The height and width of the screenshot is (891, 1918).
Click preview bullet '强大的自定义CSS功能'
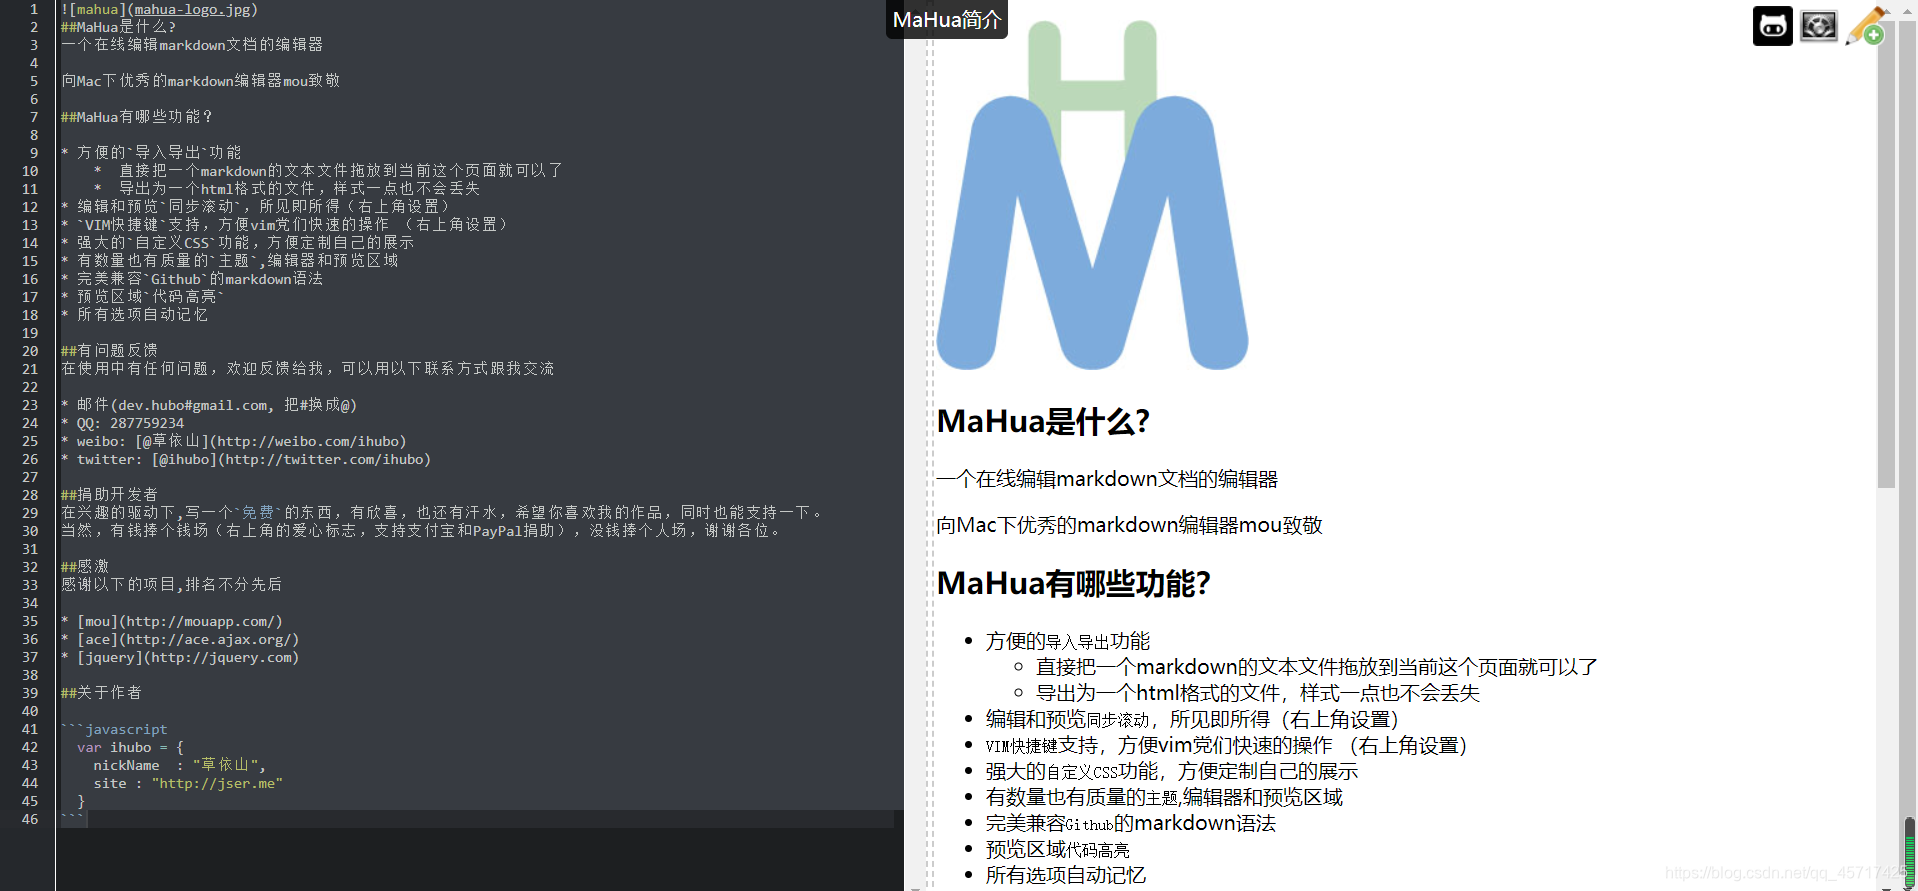tap(1172, 771)
